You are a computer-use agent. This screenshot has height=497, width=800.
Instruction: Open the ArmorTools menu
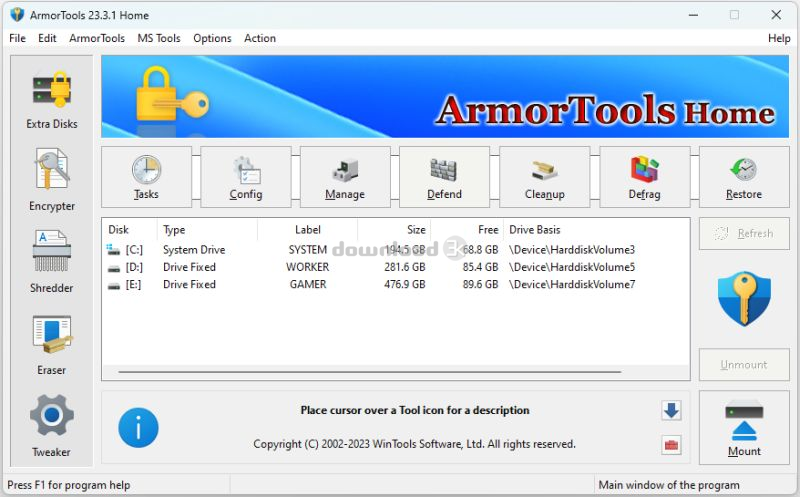coord(97,38)
